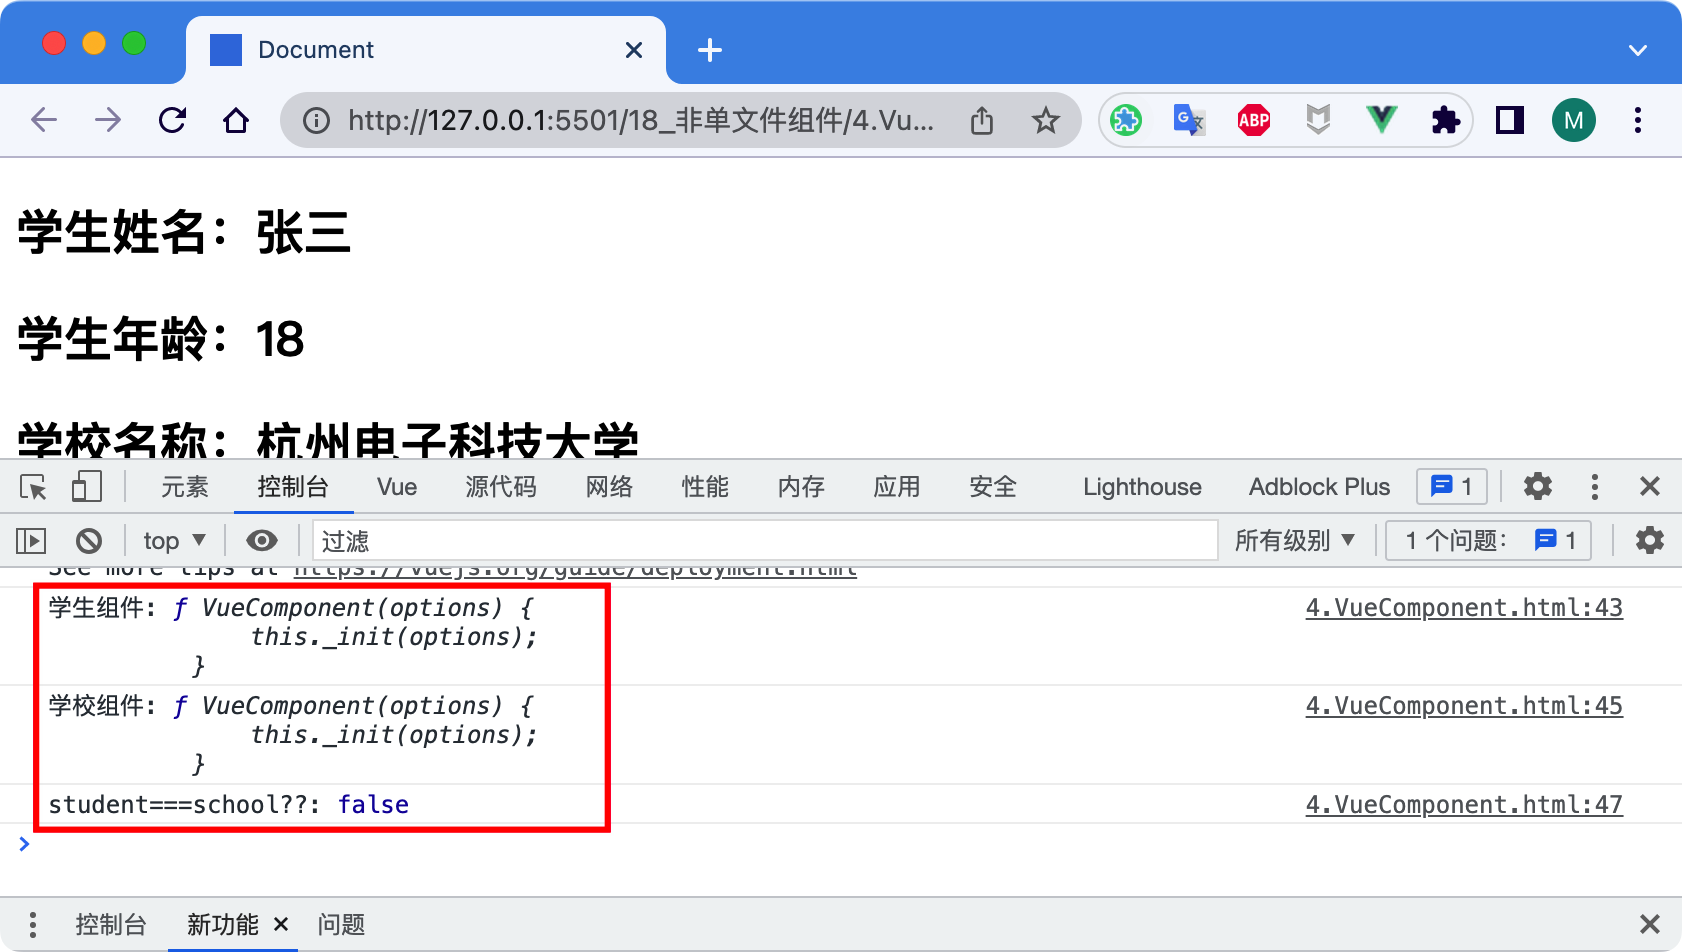Screen dimensions: 1682x952
Task: Open console settings gear
Action: (x=1650, y=541)
